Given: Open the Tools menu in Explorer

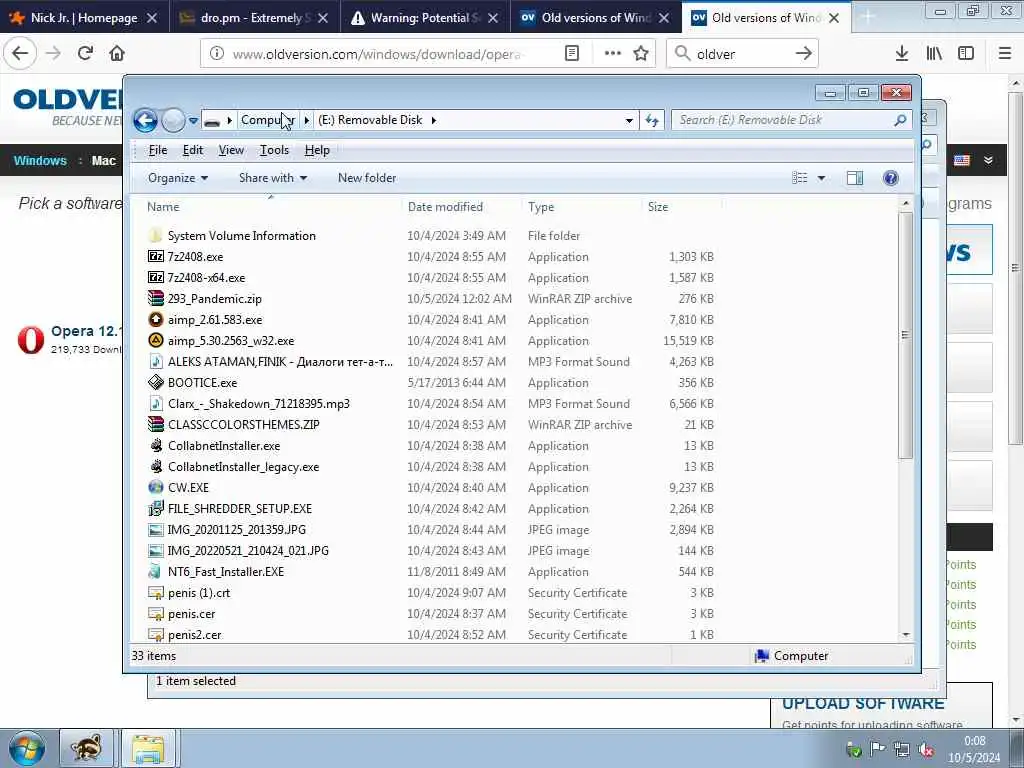Looking at the screenshot, I should point(274,150).
